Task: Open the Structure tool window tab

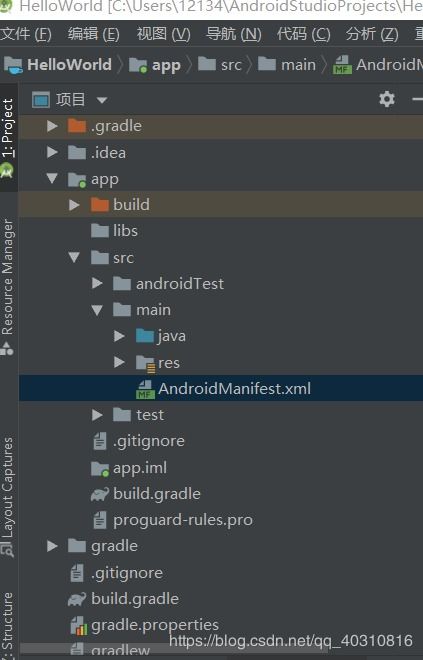Action: pos(8,623)
